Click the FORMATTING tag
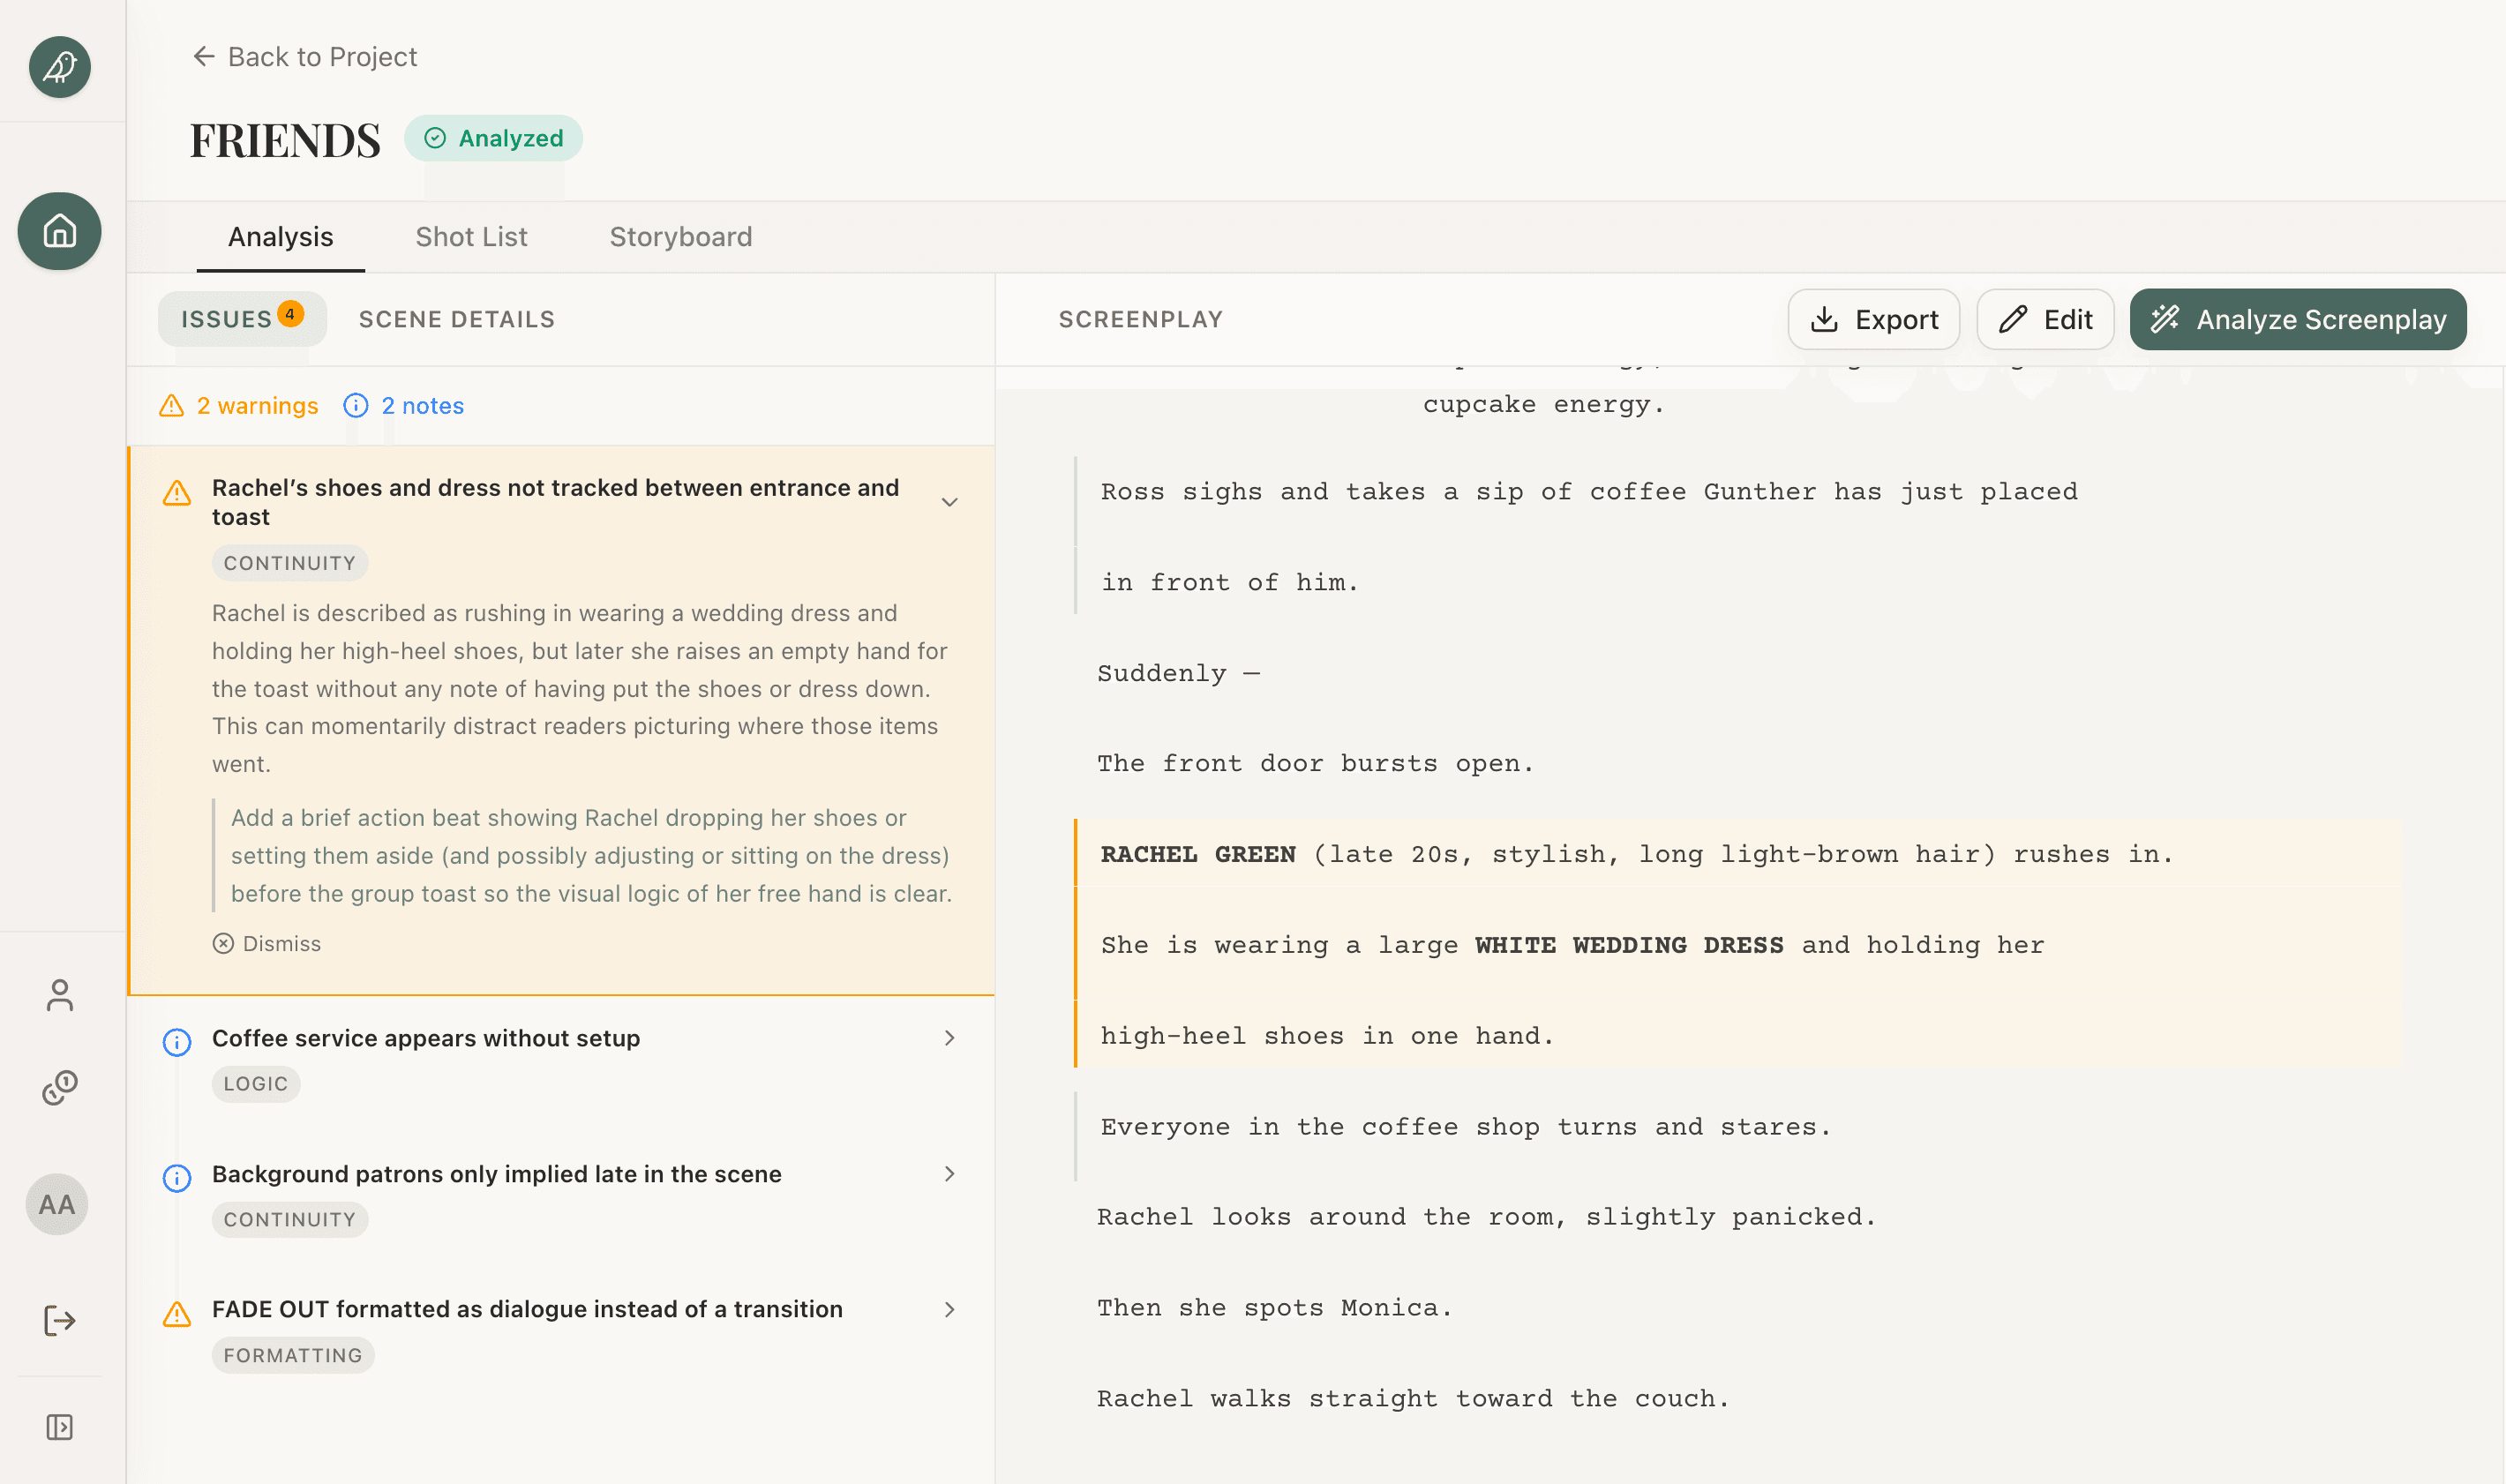The width and height of the screenshot is (2506, 1484). (293, 1355)
